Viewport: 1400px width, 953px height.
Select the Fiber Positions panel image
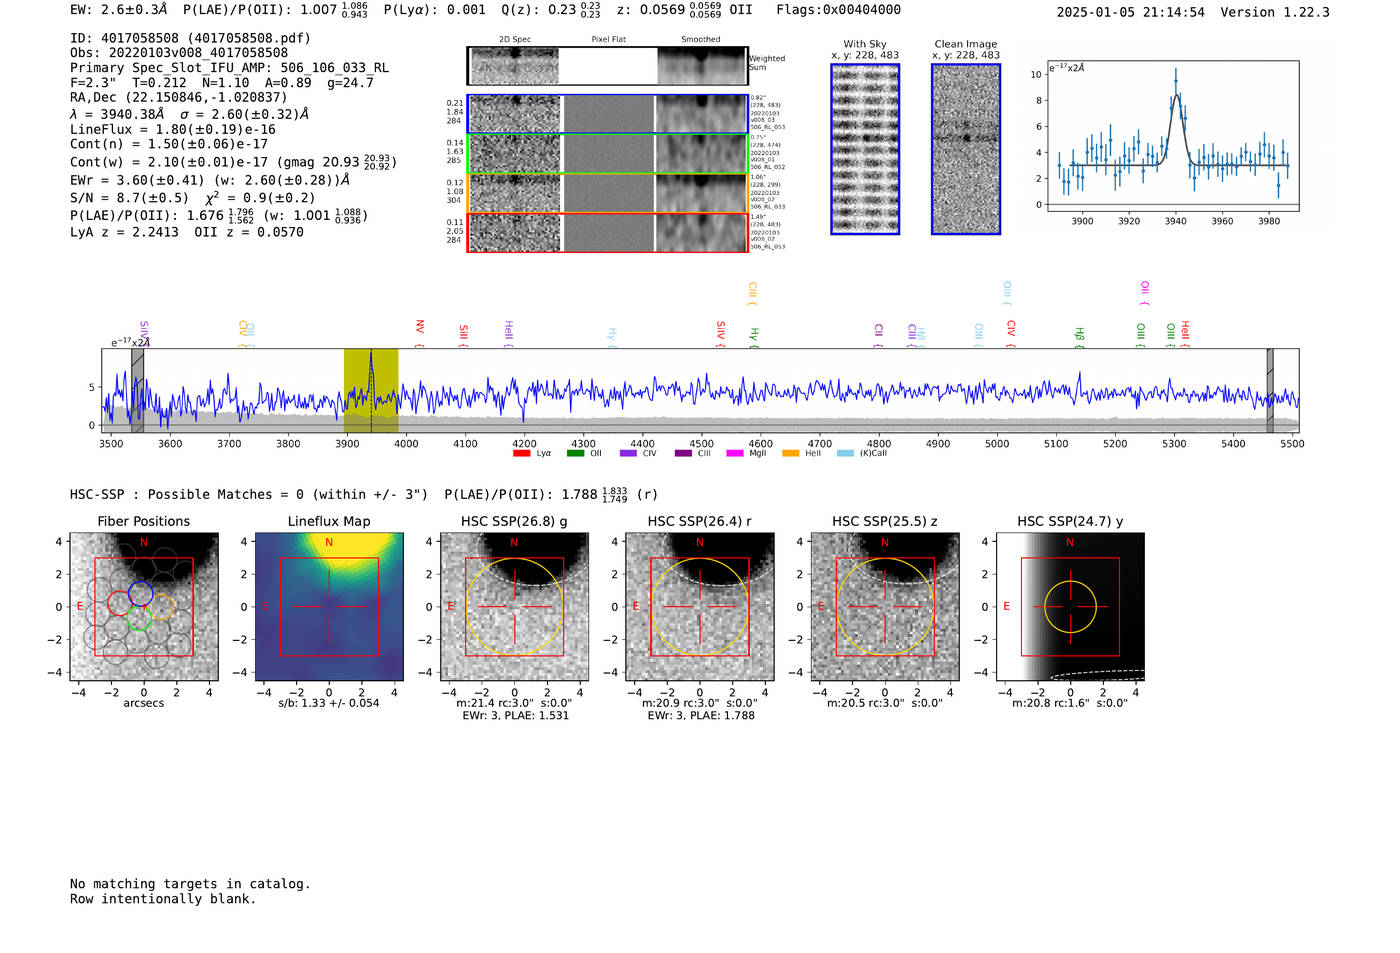point(144,606)
